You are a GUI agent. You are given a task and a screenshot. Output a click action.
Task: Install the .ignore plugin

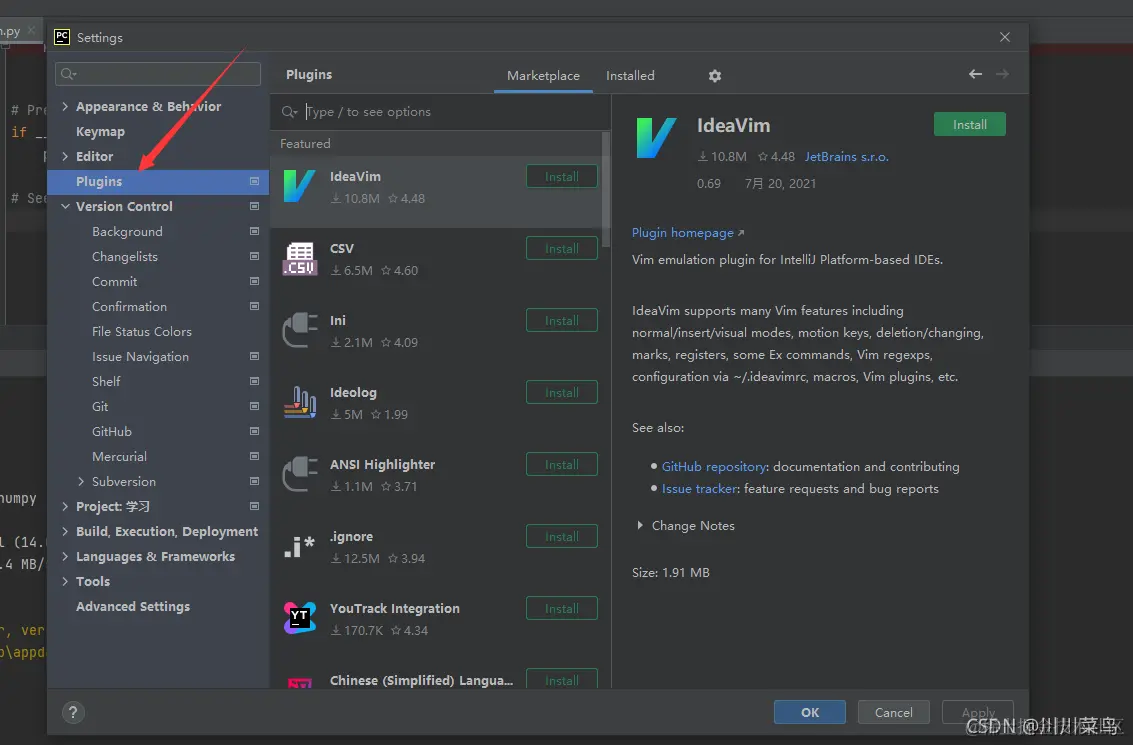coord(561,536)
